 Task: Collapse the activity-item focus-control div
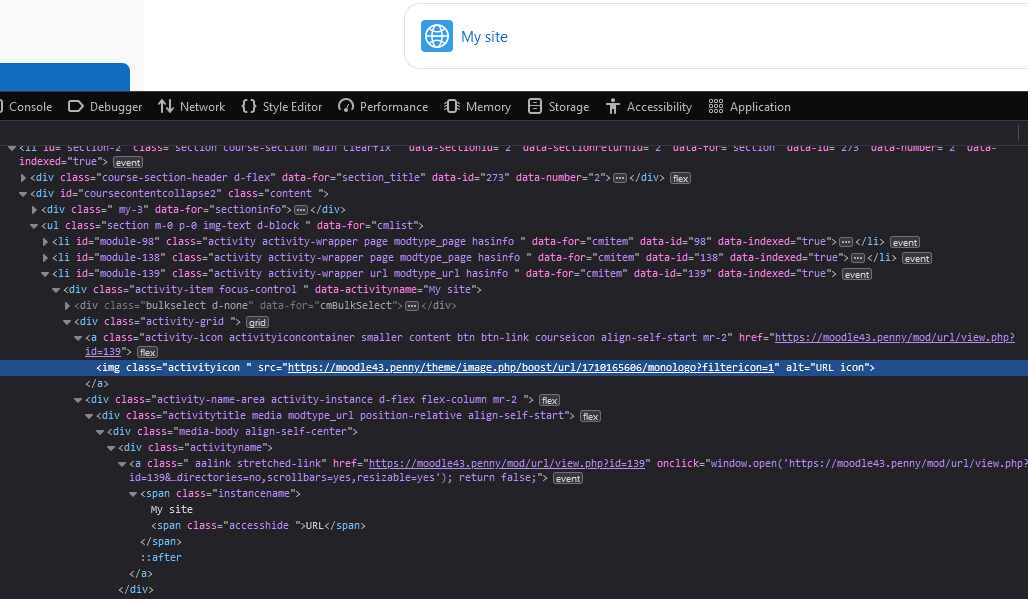pyautogui.click(x=56, y=290)
